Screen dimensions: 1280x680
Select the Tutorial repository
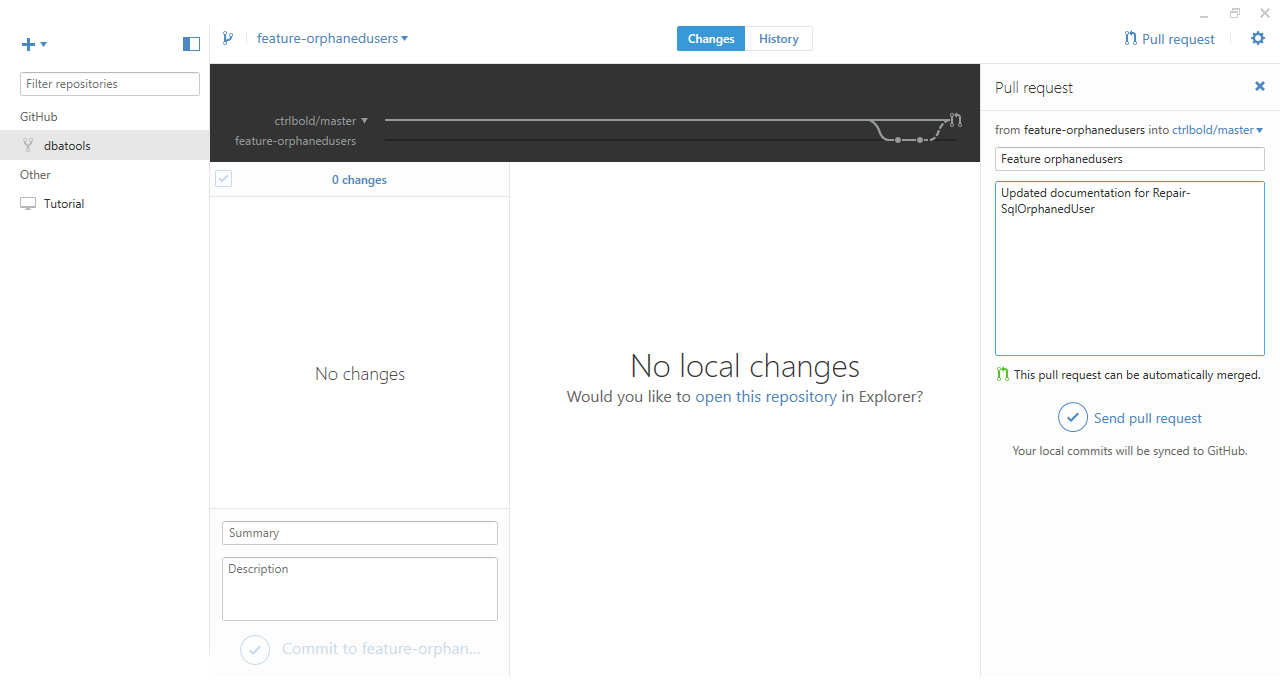click(x=105, y=203)
